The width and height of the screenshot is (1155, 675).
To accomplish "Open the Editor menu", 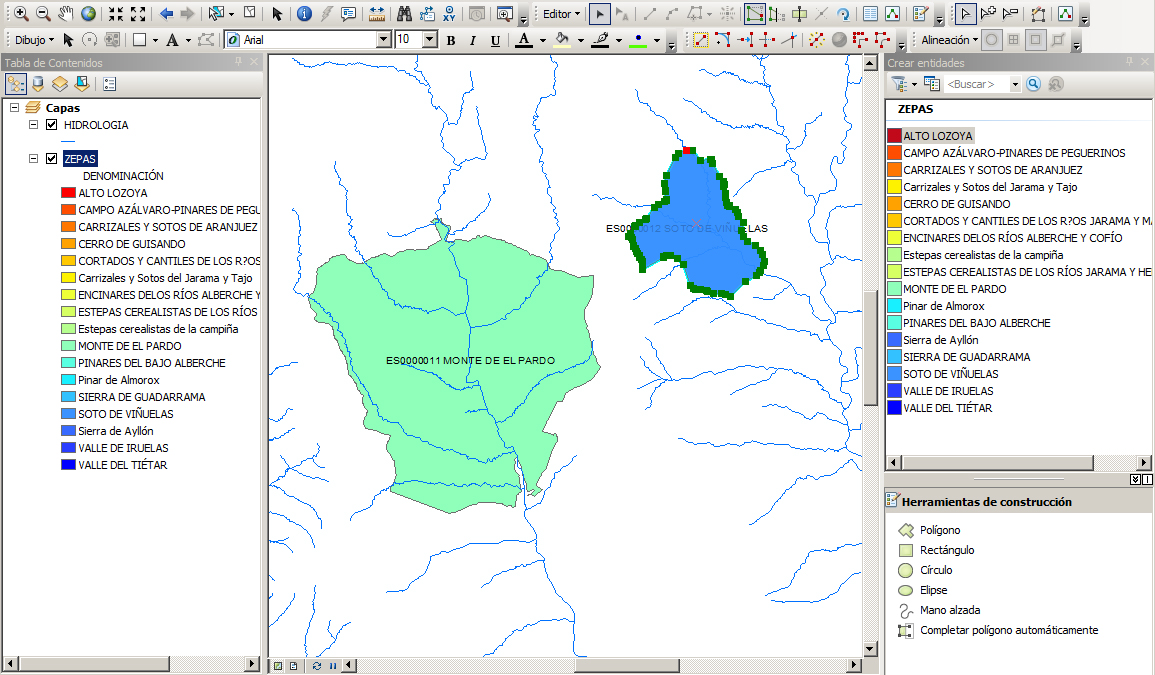I will coord(561,14).
